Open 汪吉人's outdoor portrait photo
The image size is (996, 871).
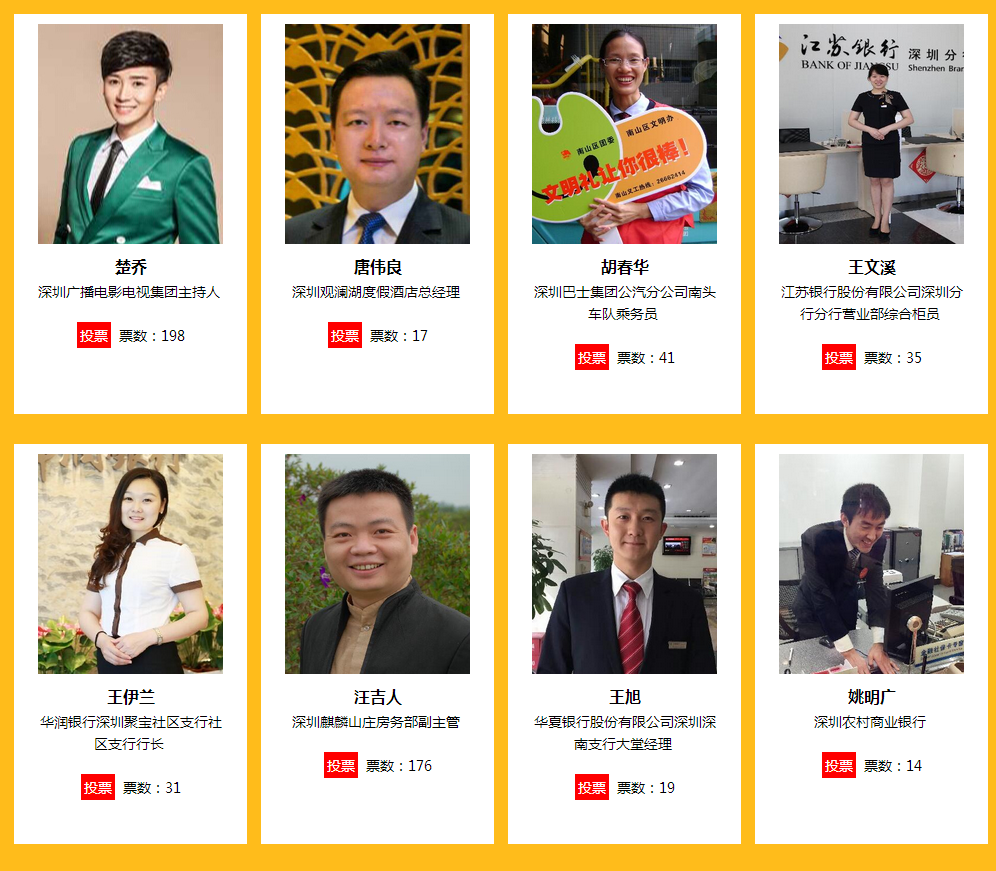click(377, 564)
